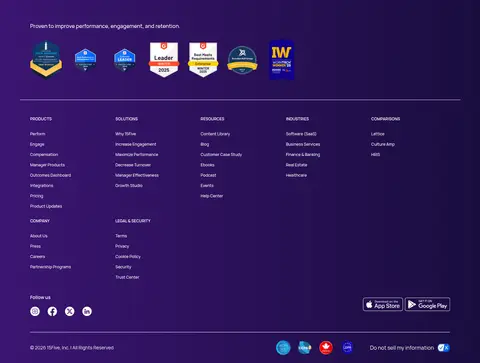480x363 pixels.
Task: View the Careers page link
Action: pos(37,257)
